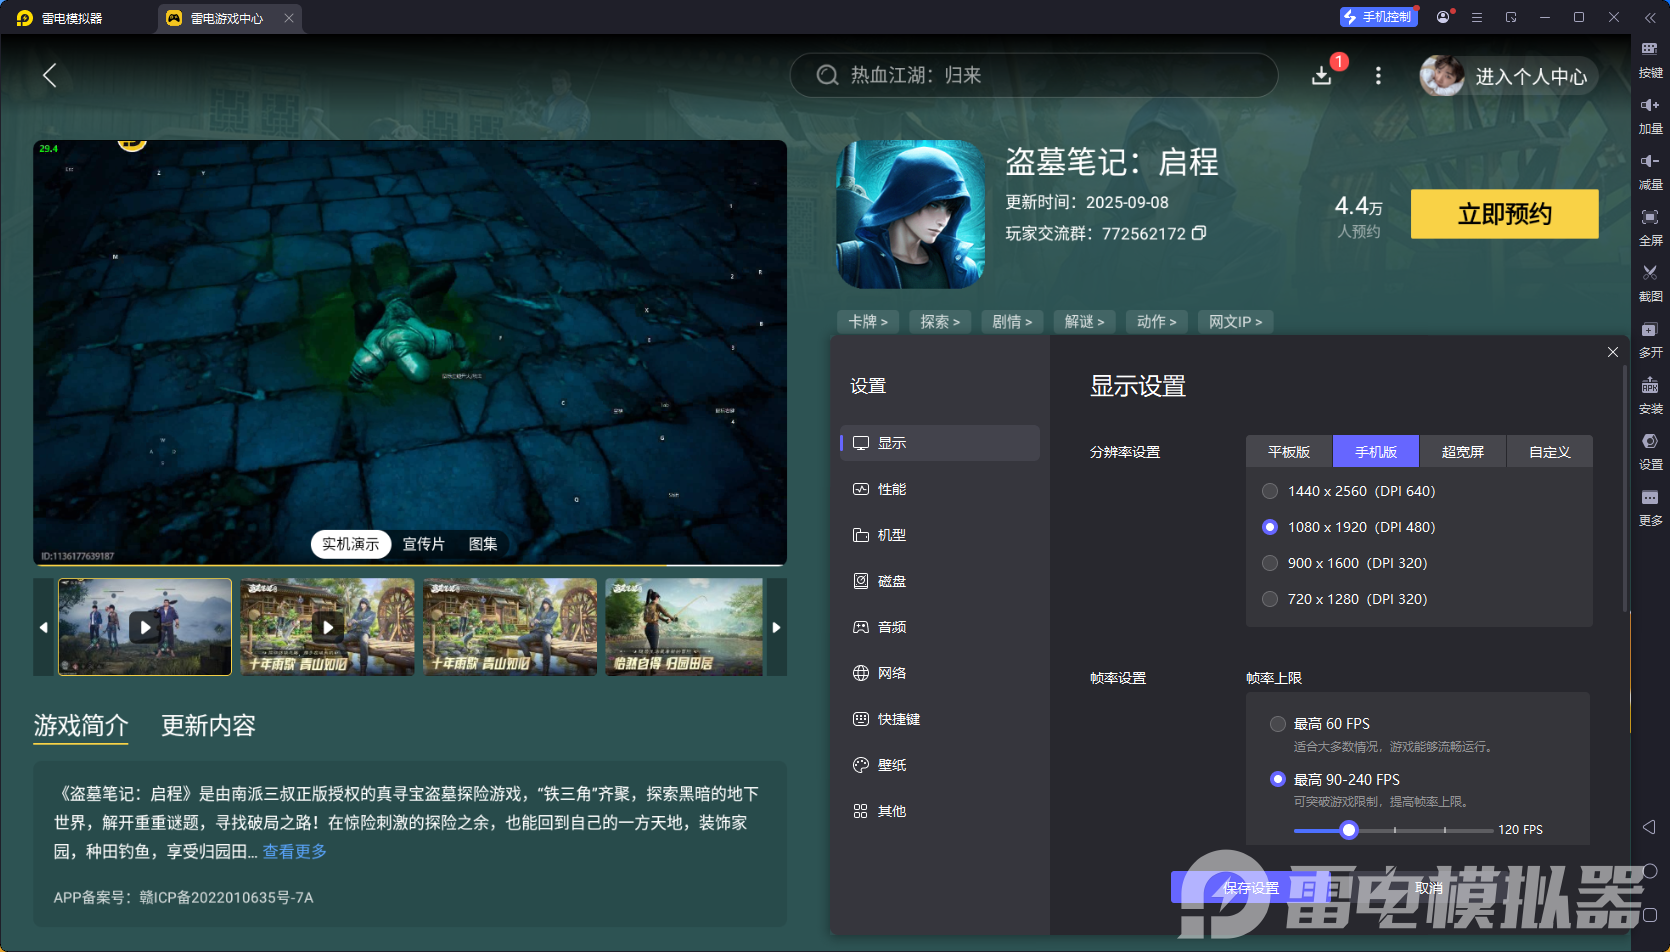Open 音频 settings section
This screenshot has height=952, width=1670.
[x=940, y=627]
